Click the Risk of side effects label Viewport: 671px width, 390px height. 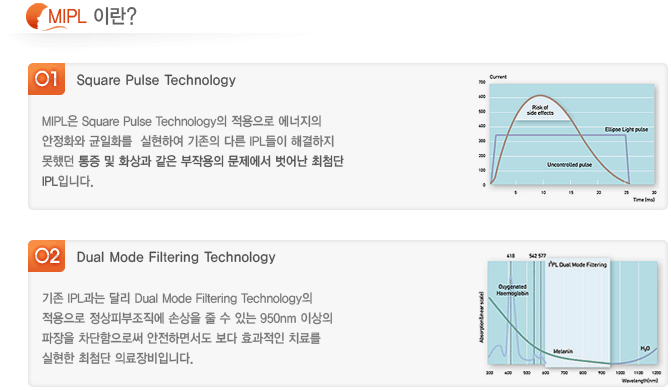[x=540, y=110]
